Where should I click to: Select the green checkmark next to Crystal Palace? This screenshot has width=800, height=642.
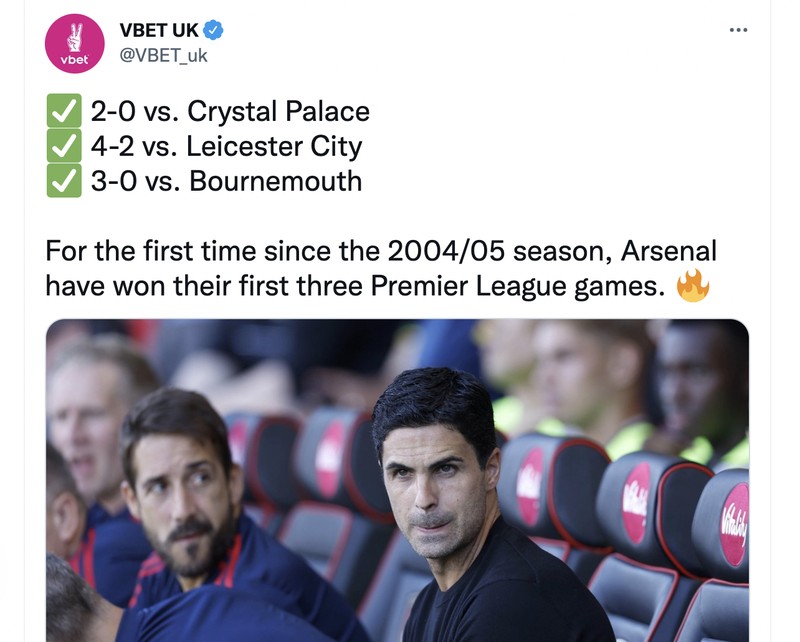click(x=63, y=111)
